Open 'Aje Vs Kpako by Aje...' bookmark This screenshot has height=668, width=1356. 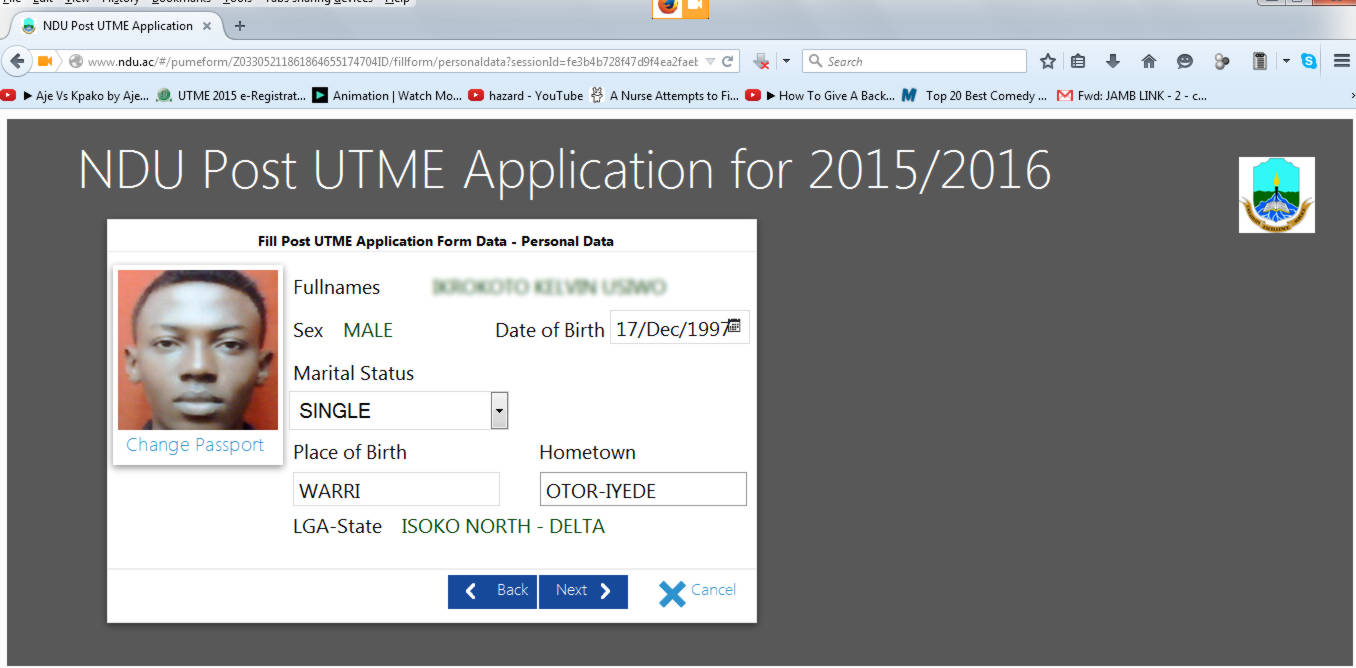[x=76, y=96]
